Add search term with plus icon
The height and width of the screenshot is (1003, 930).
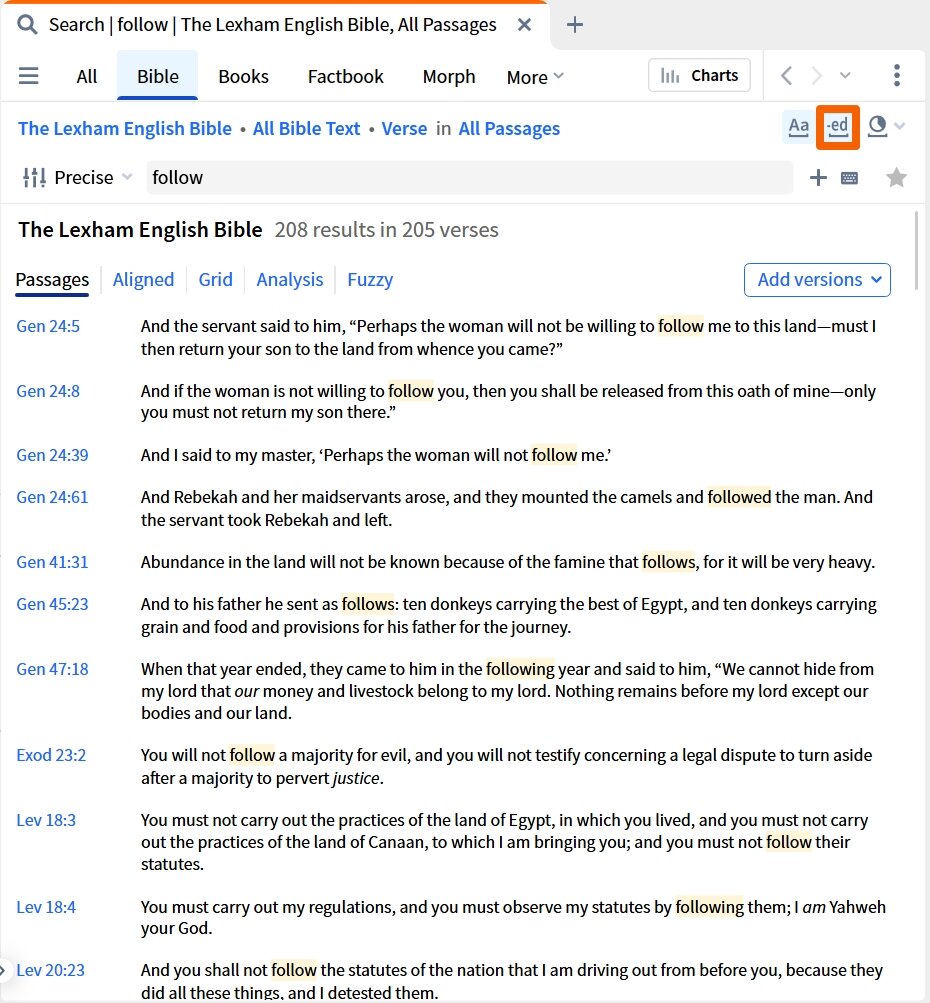[x=818, y=177]
